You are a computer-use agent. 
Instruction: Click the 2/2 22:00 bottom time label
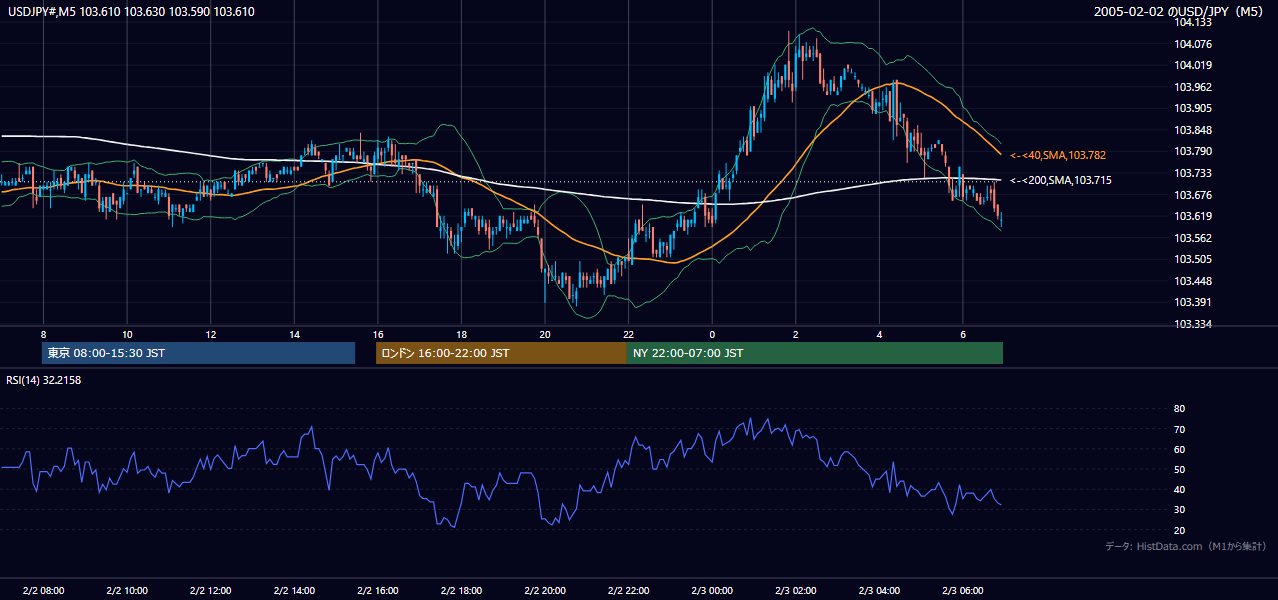[x=628, y=590]
